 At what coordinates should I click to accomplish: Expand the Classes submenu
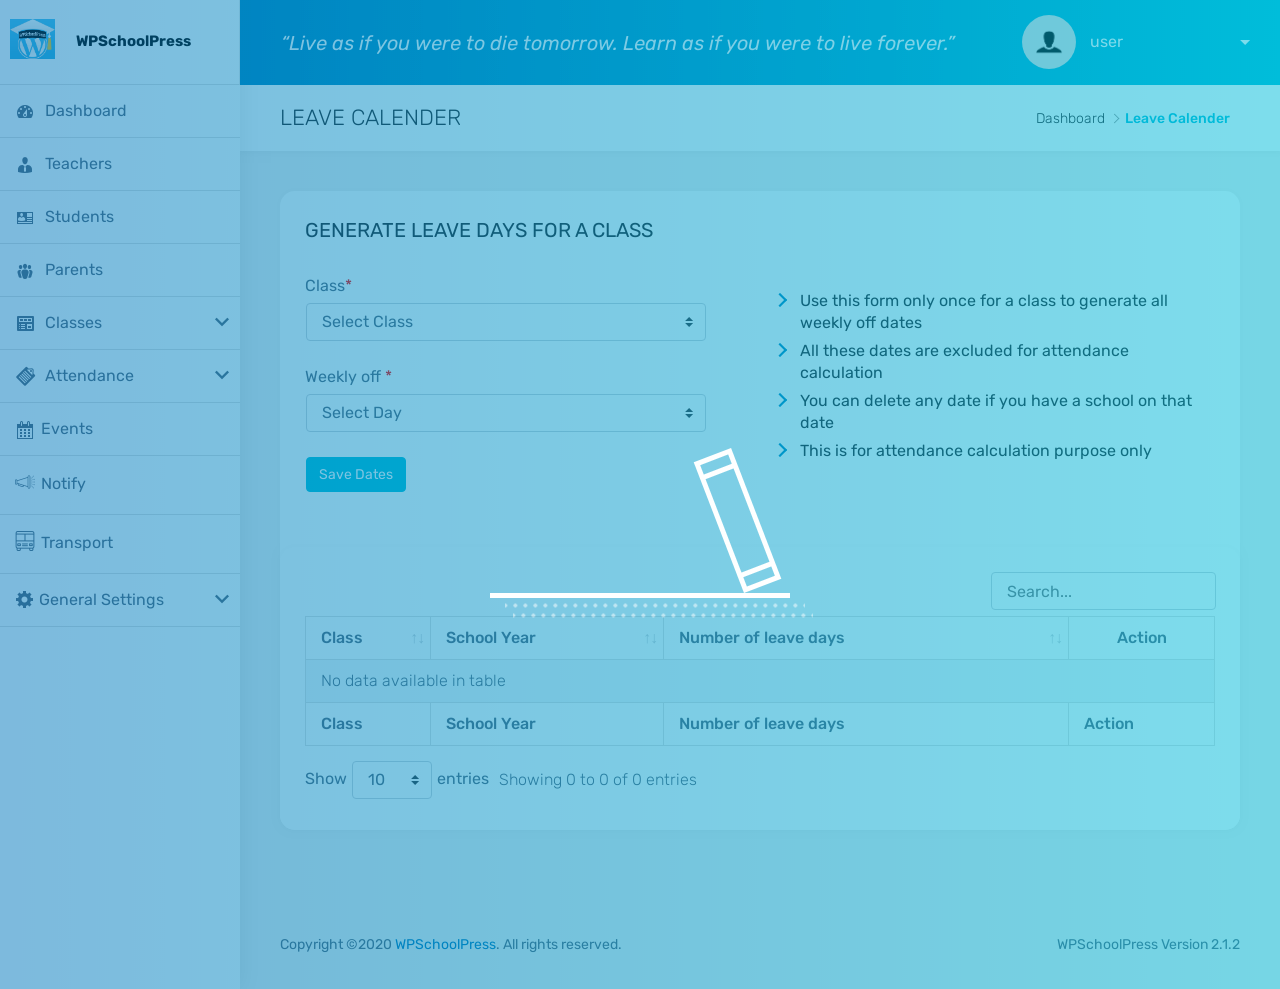click(x=222, y=322)
